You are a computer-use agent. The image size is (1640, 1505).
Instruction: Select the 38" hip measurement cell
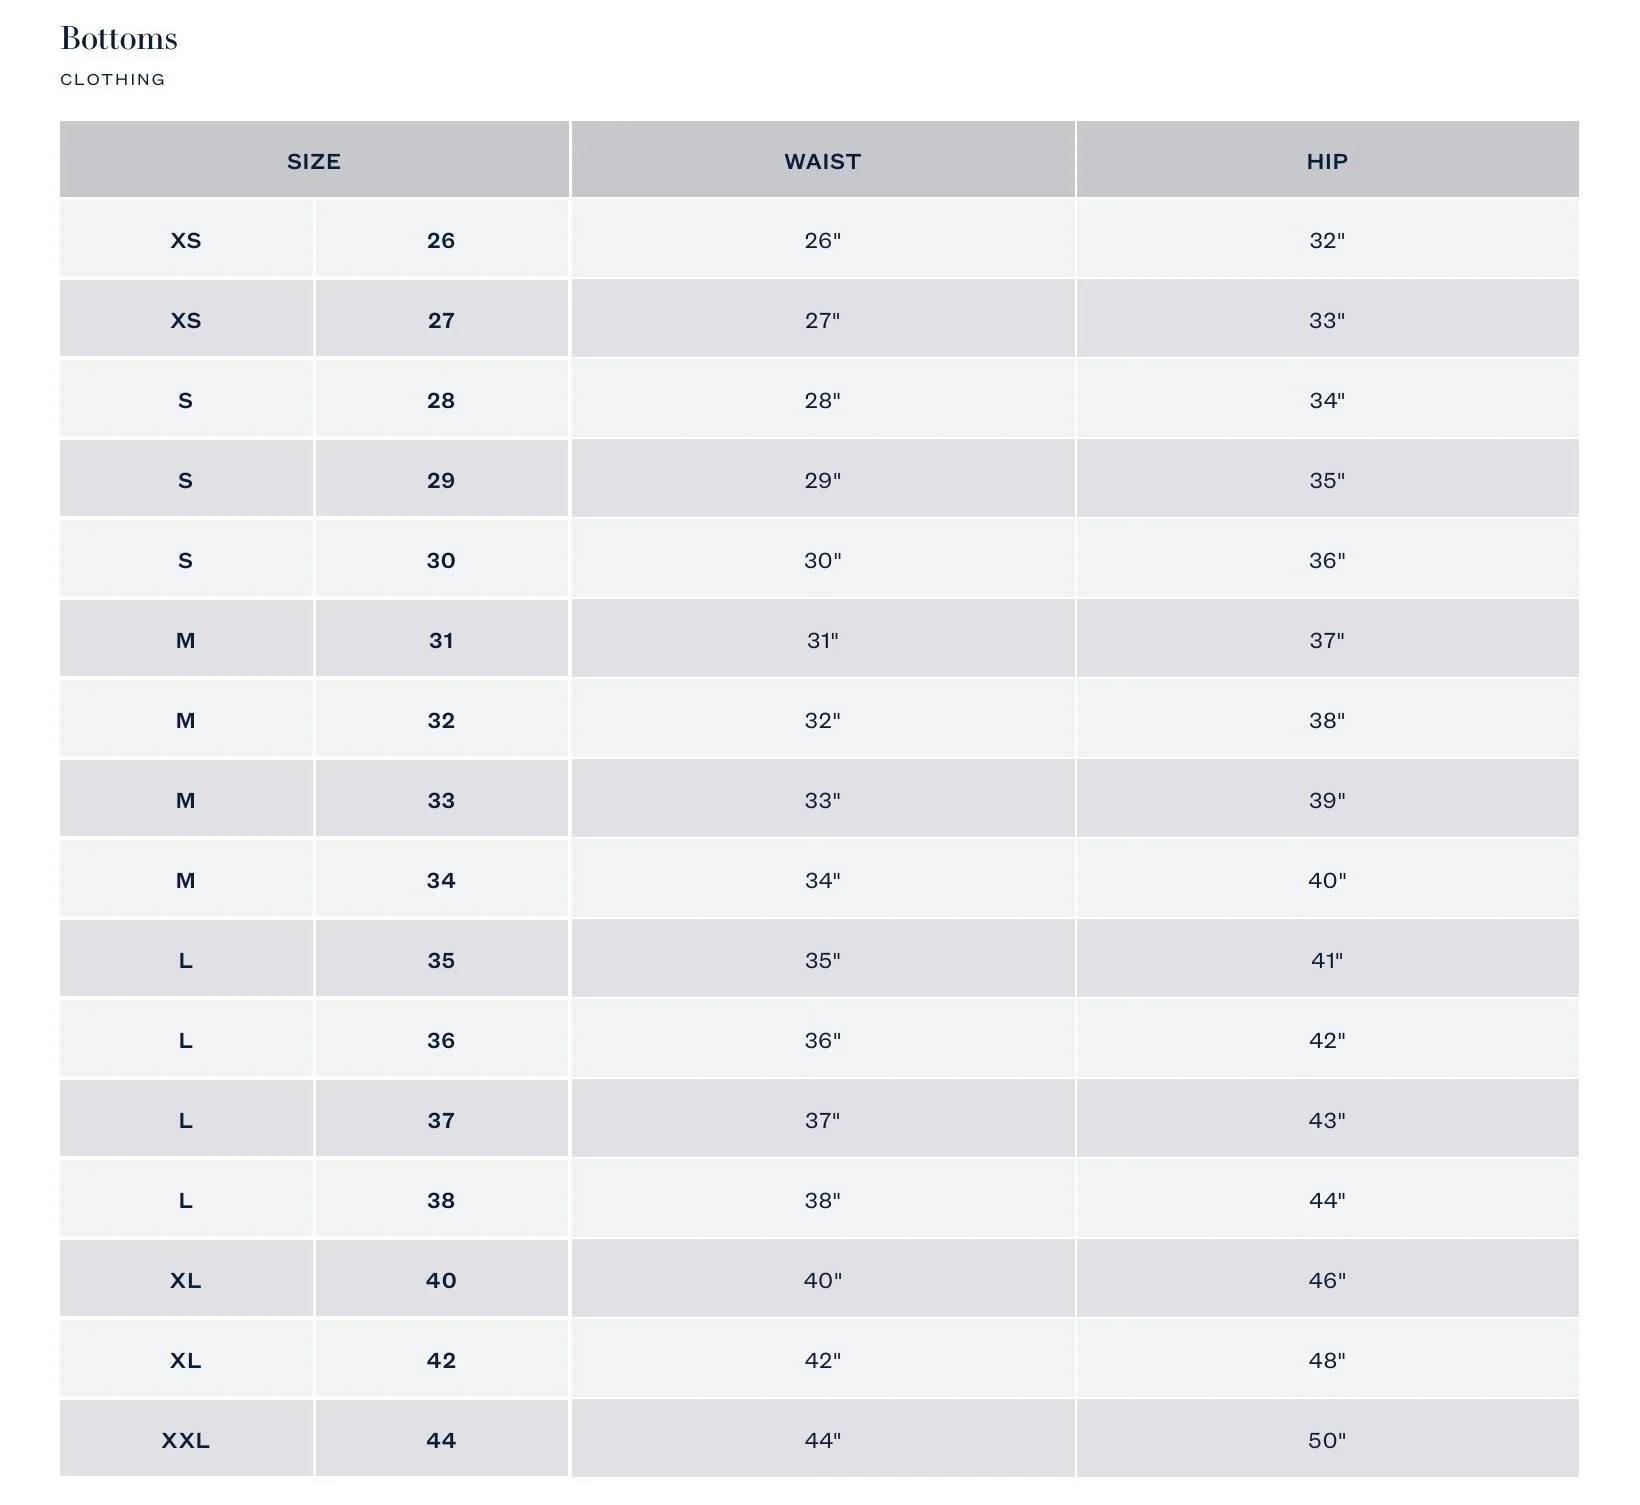[x=1328, y=719]
